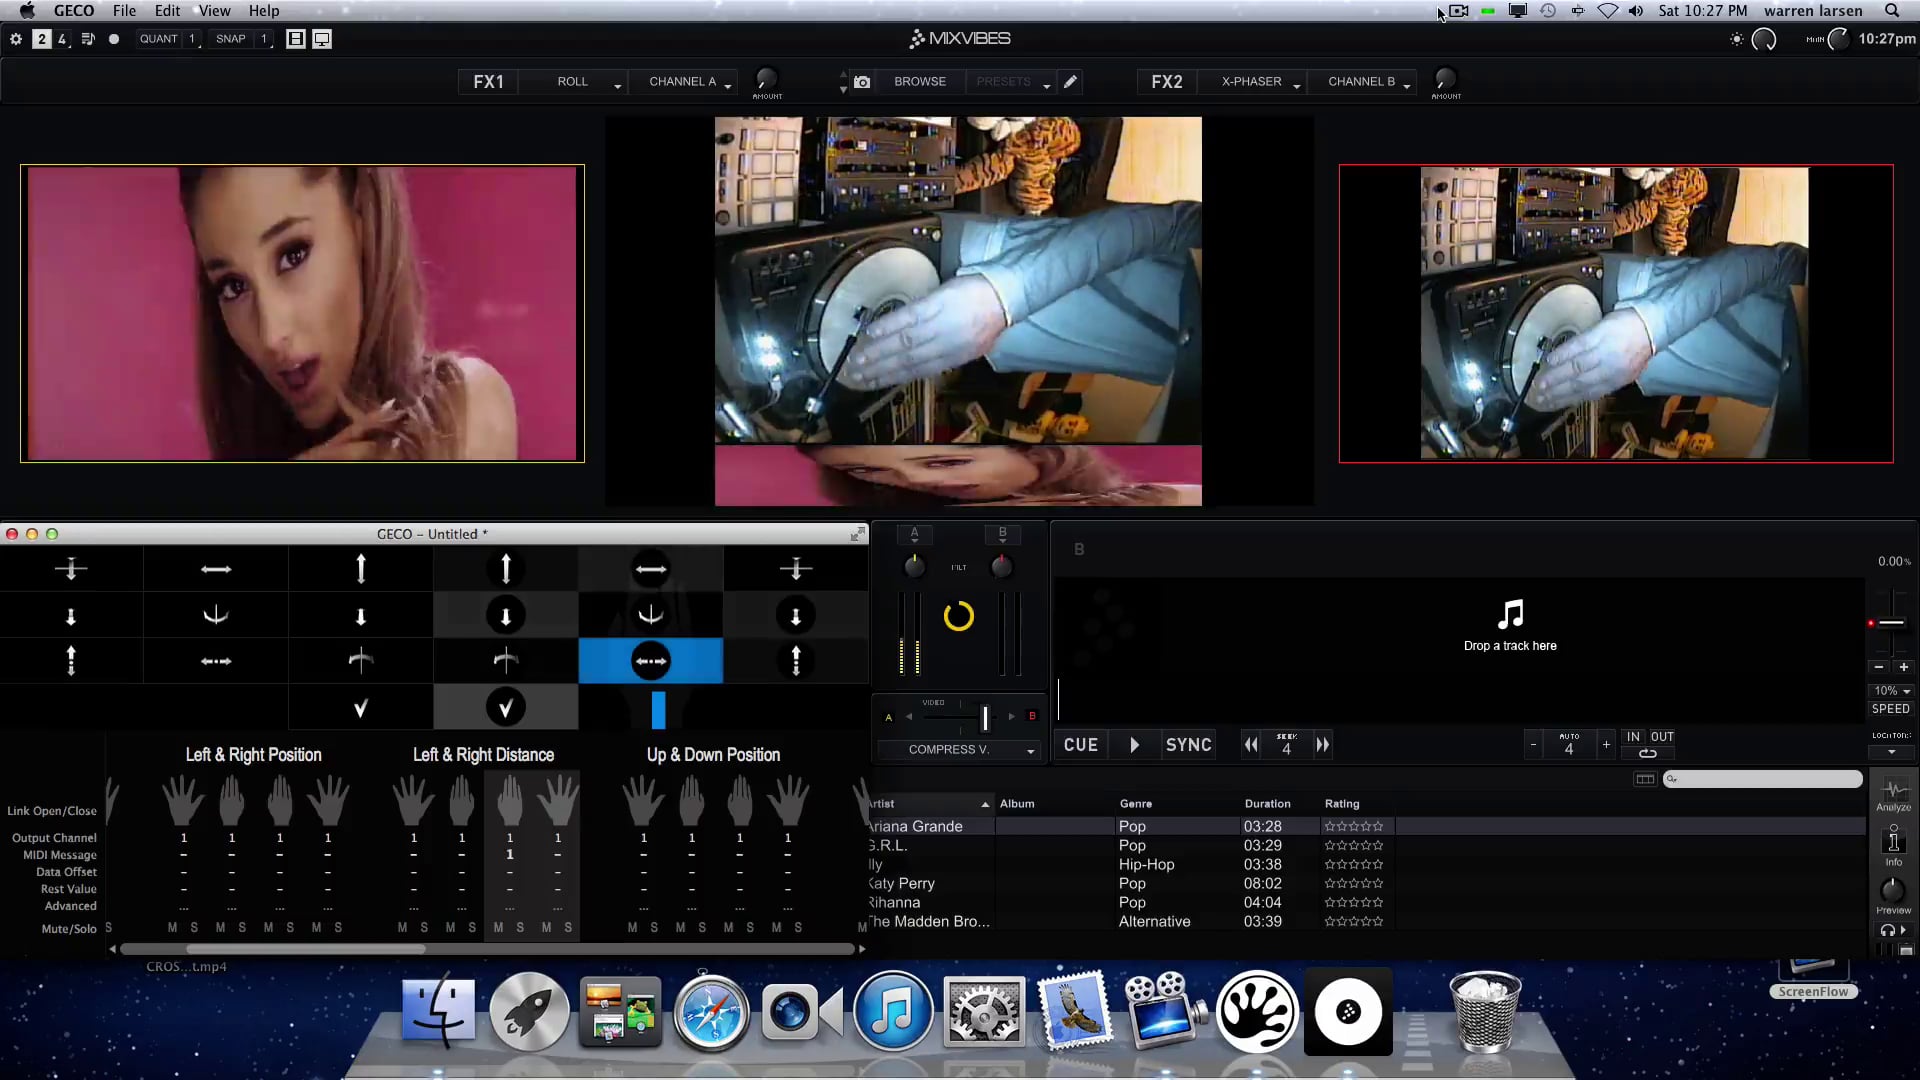Select the playlist music-note icon in the top toolbar
The height and width of the screenshot is (1080, 1920).
tap(88, 39)
